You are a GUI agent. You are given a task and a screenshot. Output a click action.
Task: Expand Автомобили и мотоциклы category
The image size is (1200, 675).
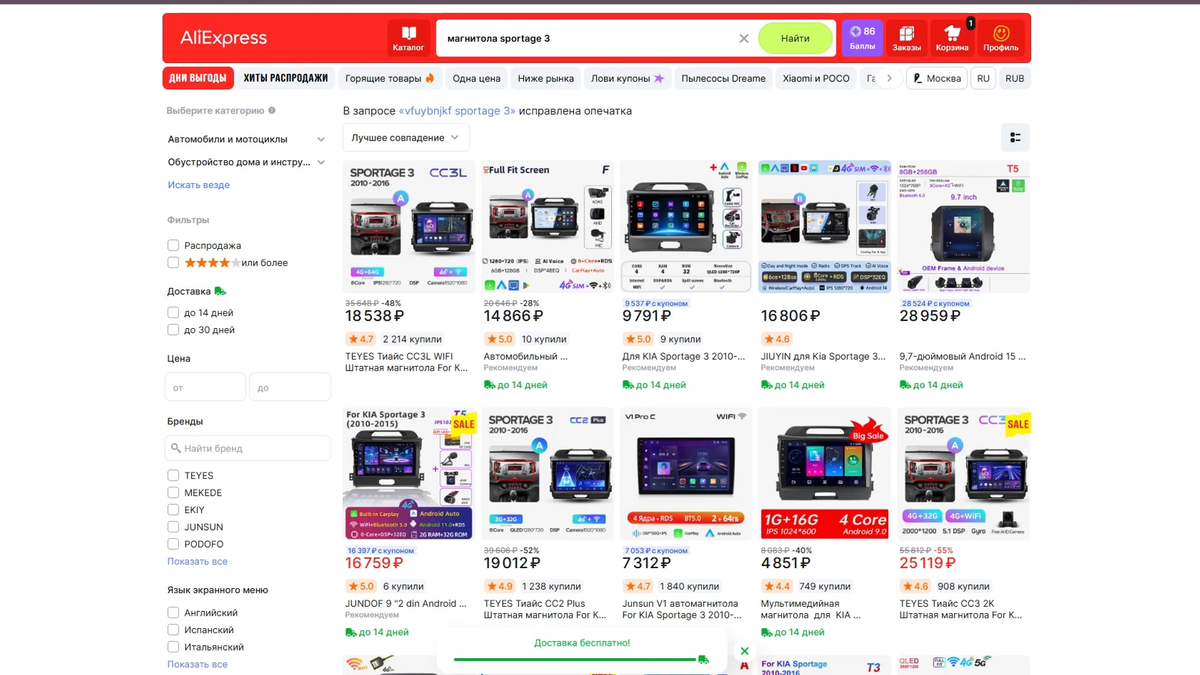[x=321, y=139]
